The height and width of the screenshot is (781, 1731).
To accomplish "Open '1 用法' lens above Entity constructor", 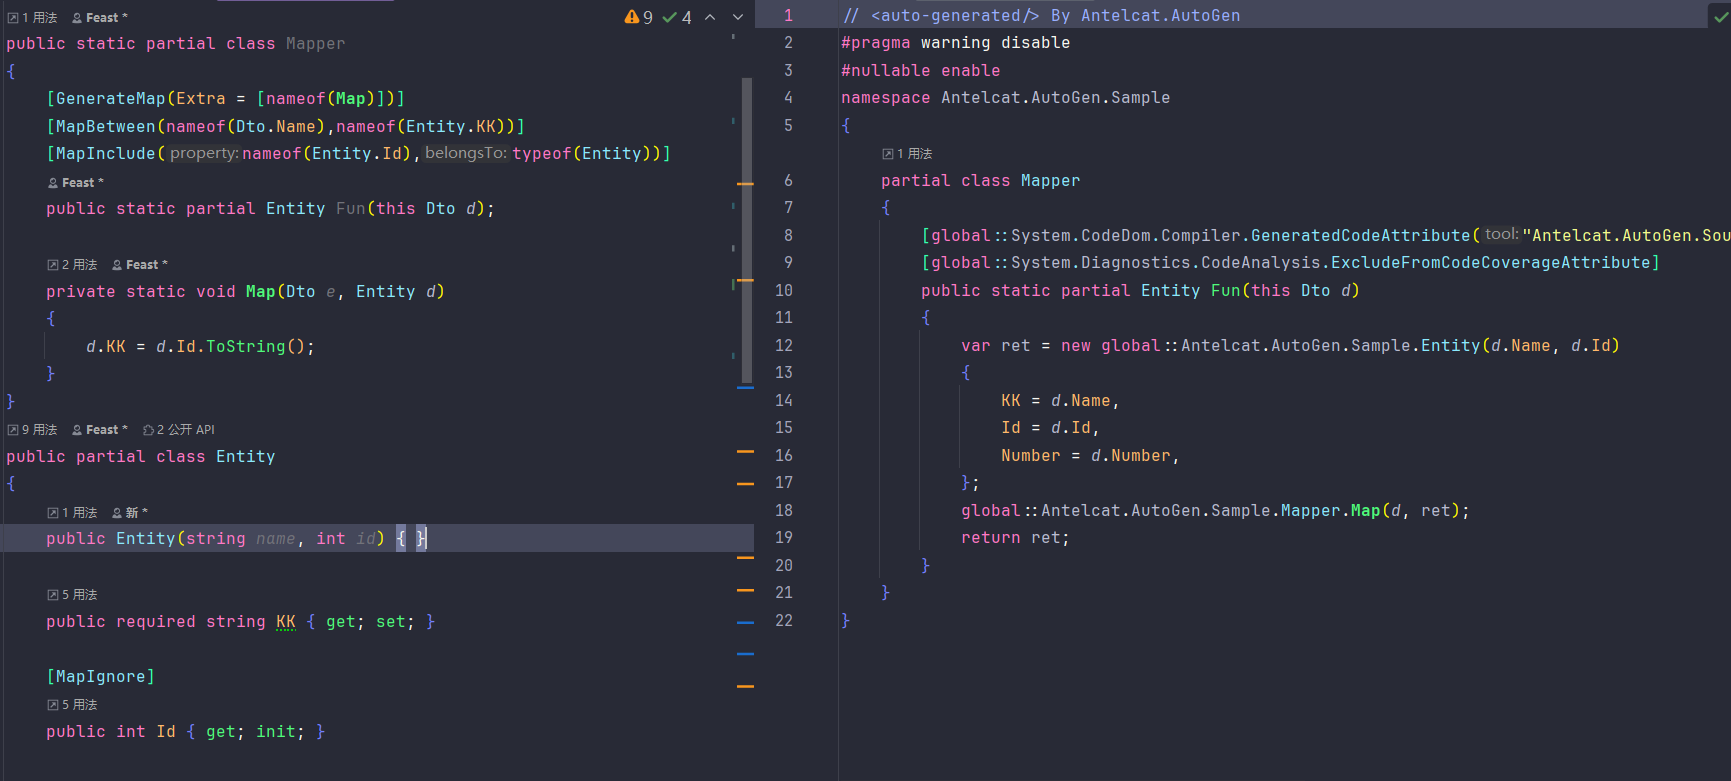I will pyautogui.click(x=72, y=512).
